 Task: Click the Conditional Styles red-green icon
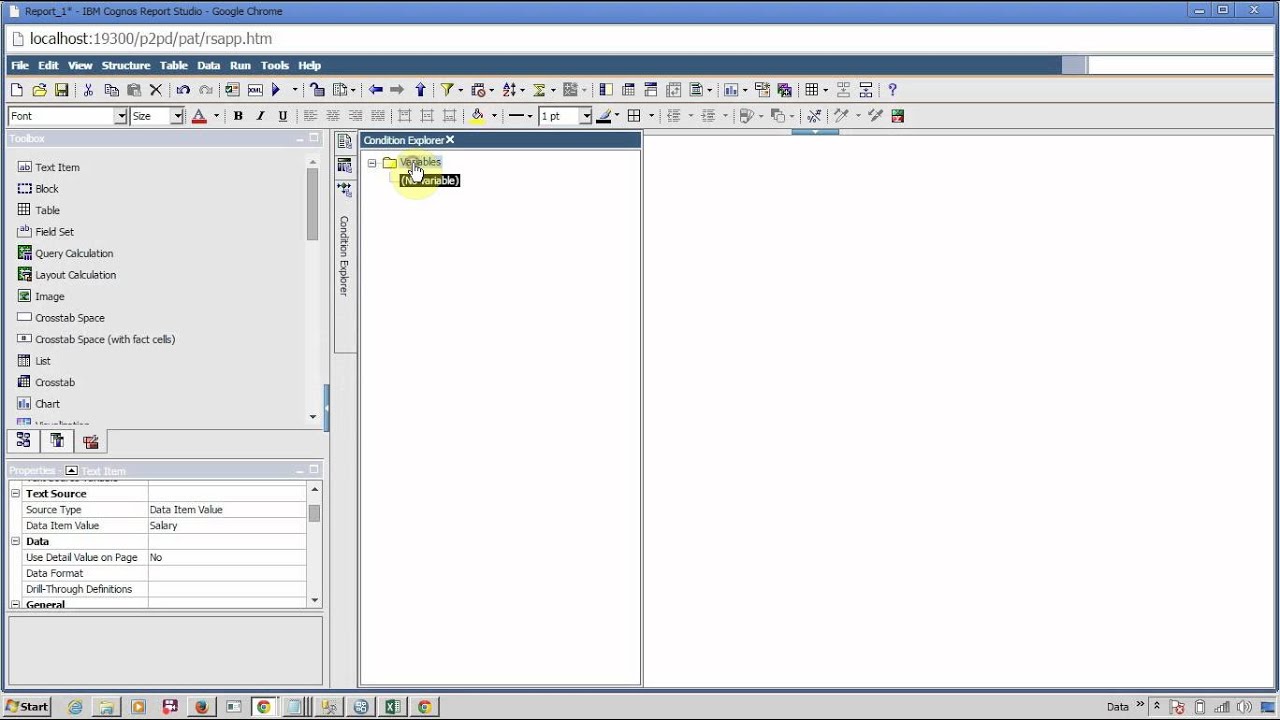click(898, 116)
